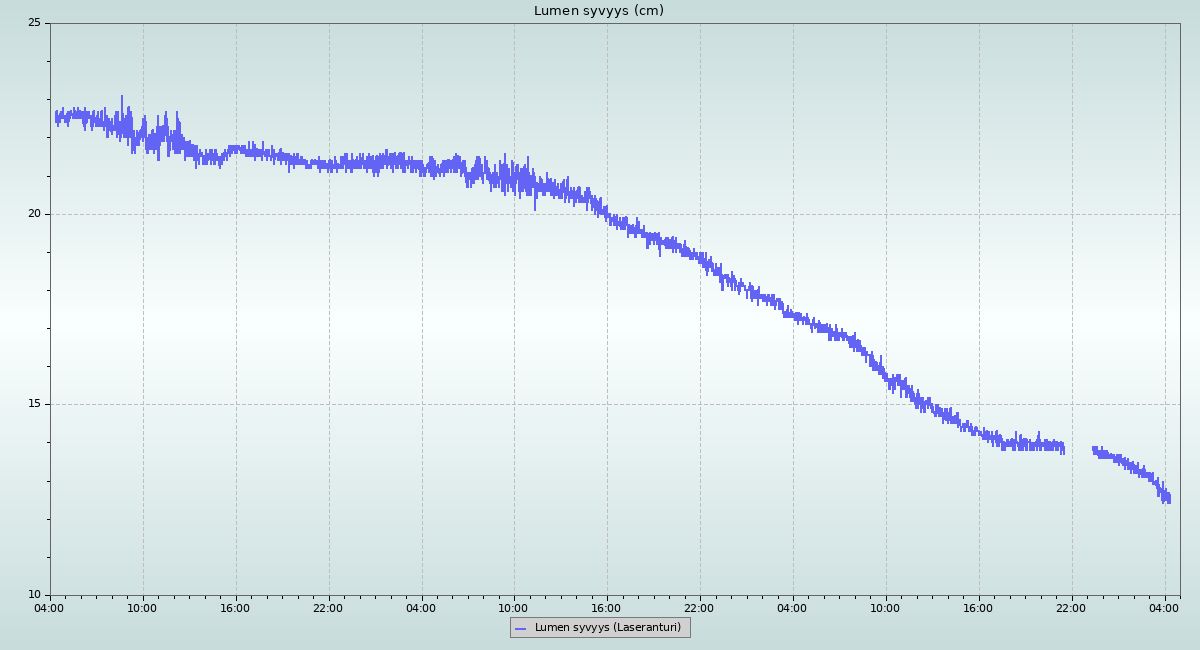Click the blue line swatch in the legend
This screenshot has width=1200, height=650.
(x=520, y=628)
